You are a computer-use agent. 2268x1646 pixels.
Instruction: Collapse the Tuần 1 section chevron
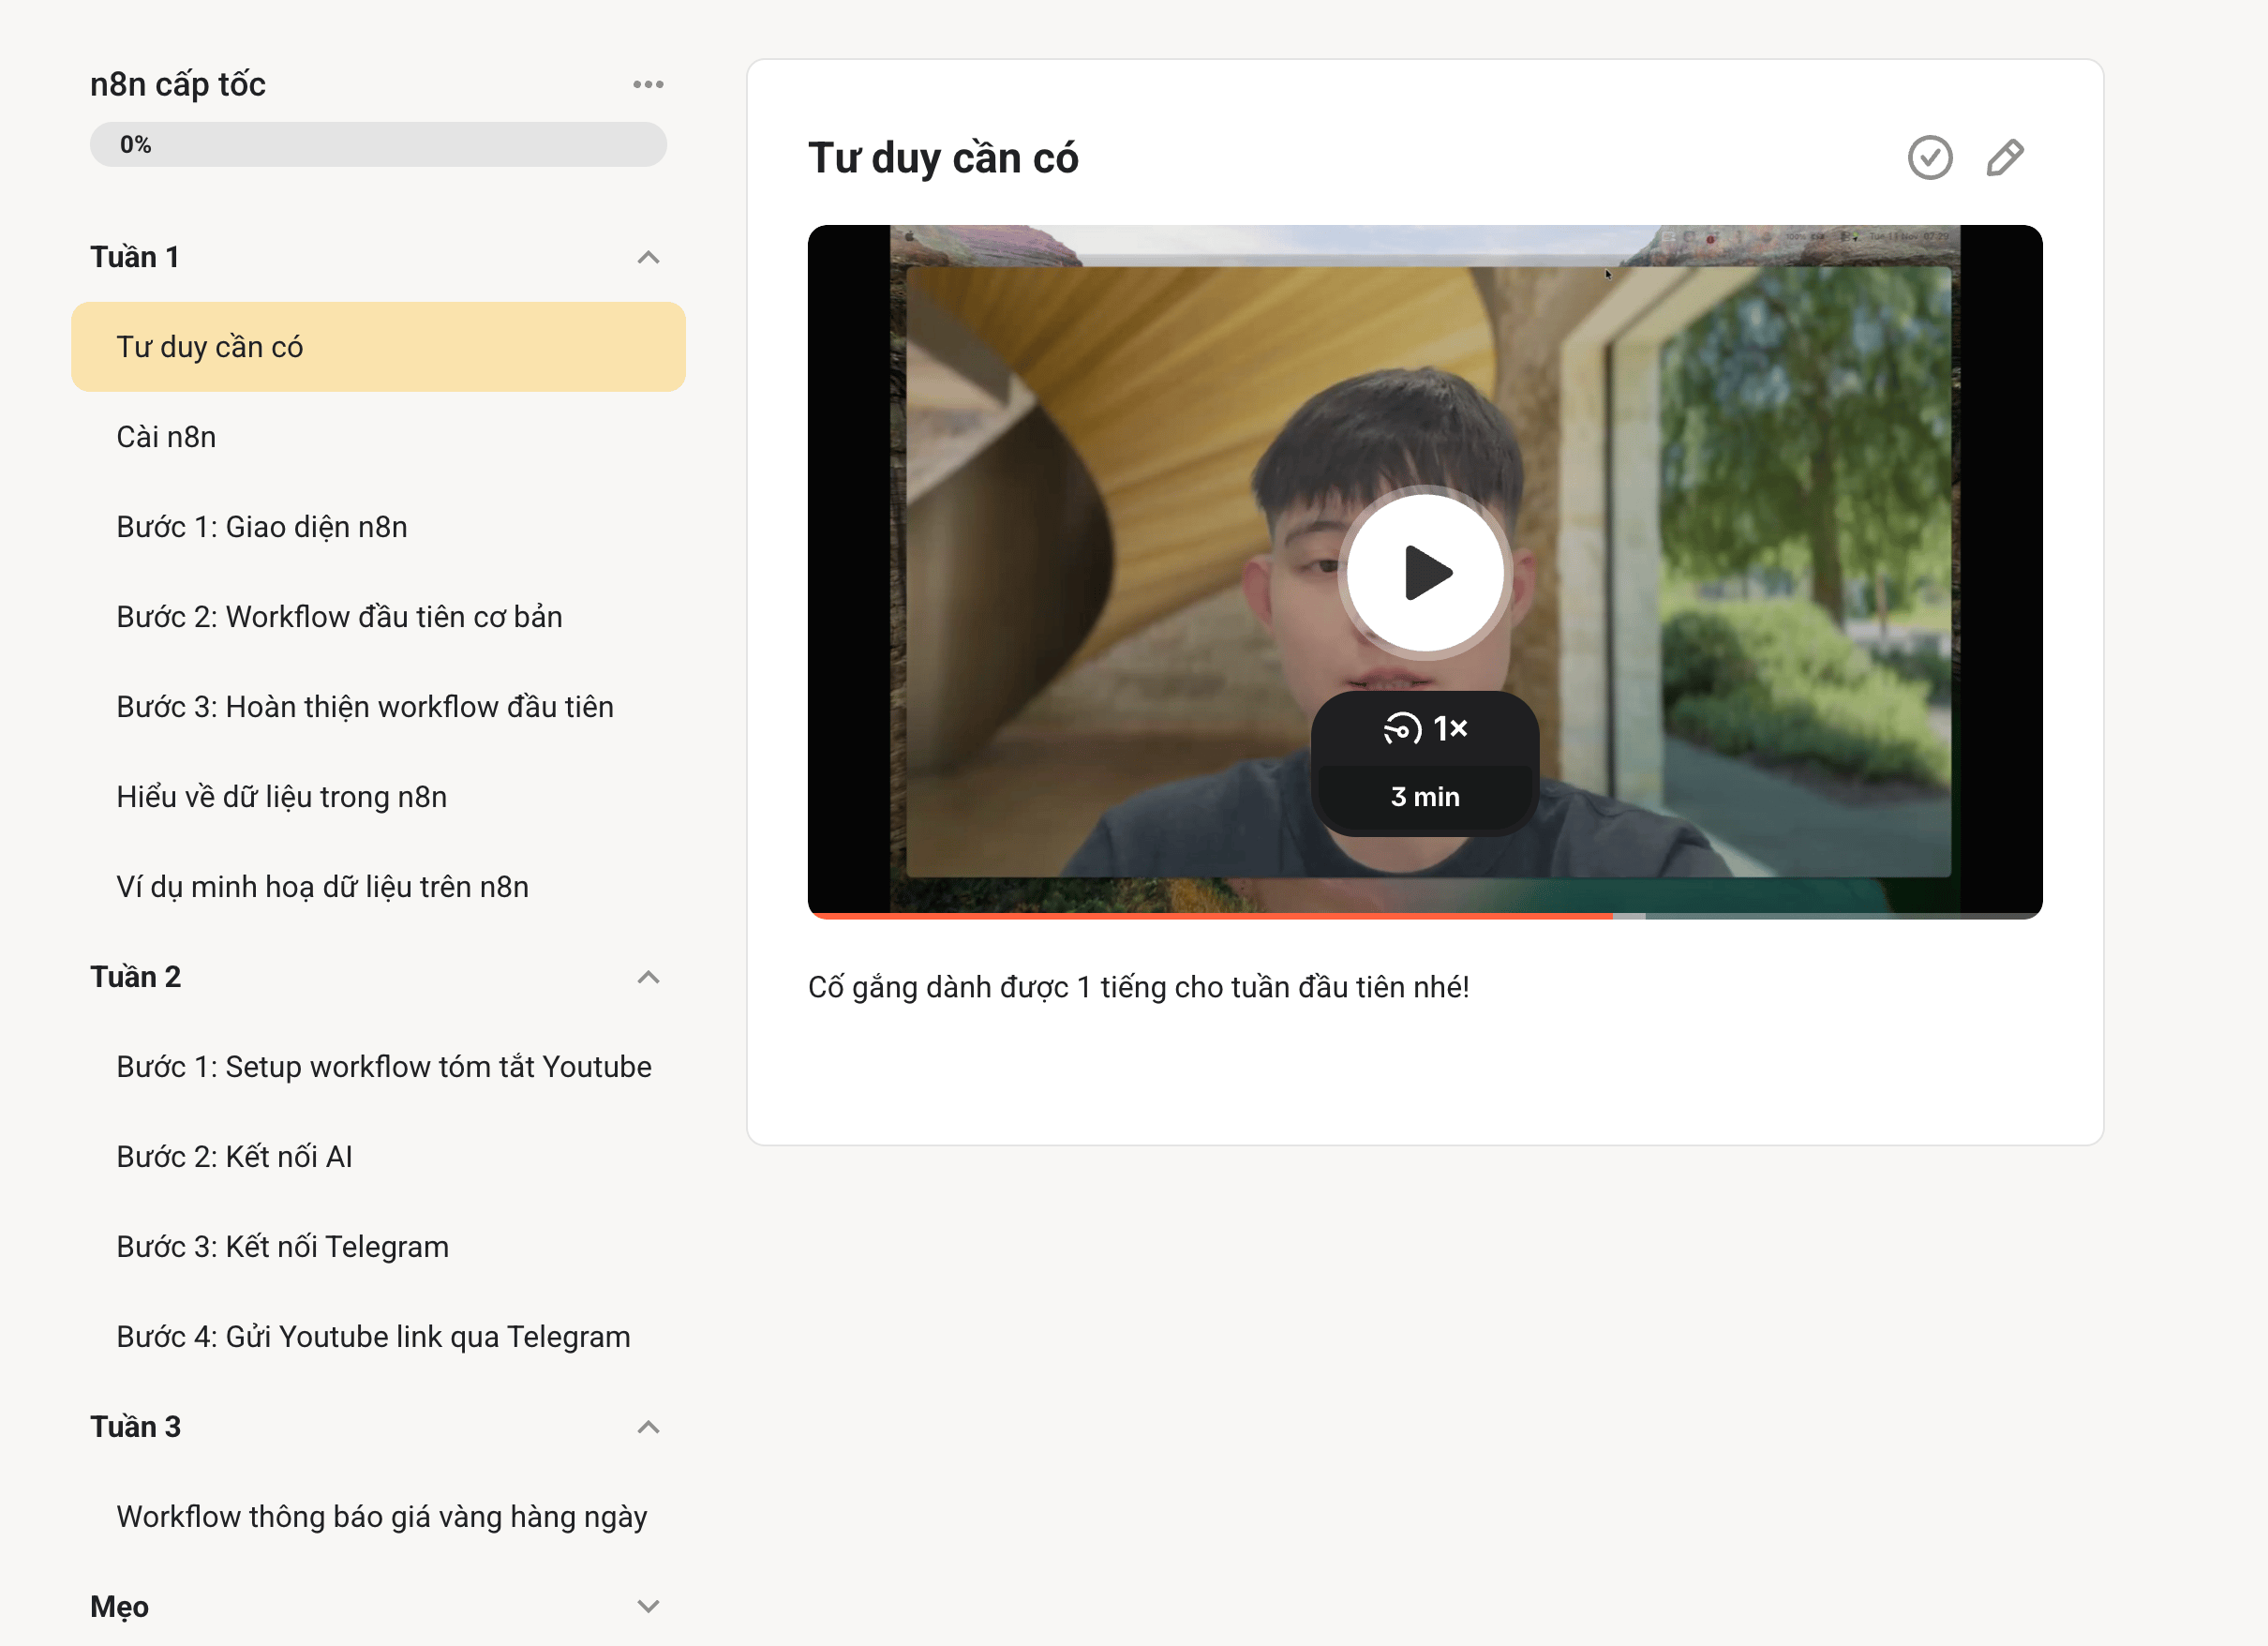(x=648, y=257)
